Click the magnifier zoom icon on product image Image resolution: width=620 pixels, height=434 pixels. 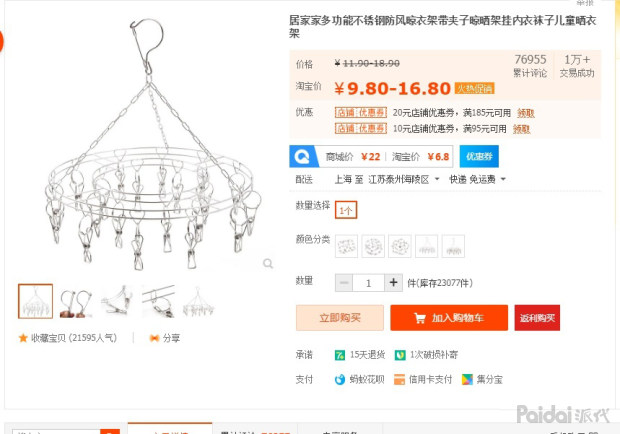pyautogui.click(x=268, y=263)
